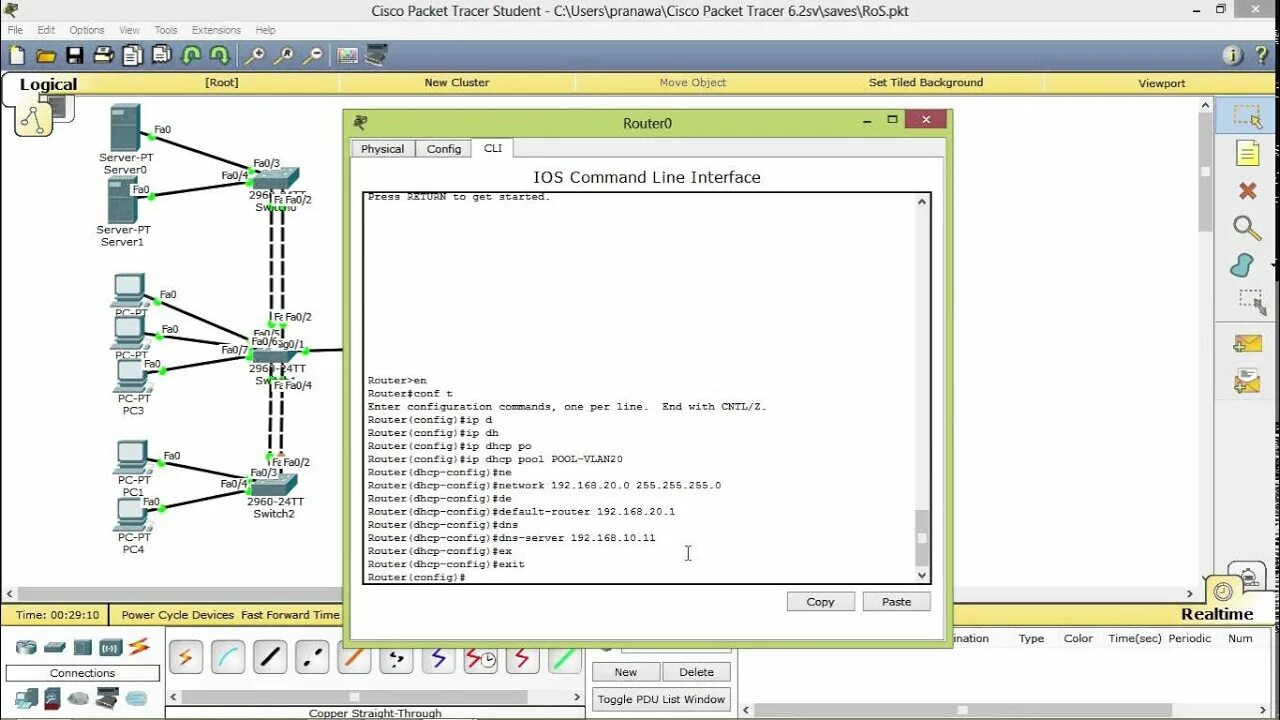
Task: Click the Paste button in Router0
Action: point(896,602)
